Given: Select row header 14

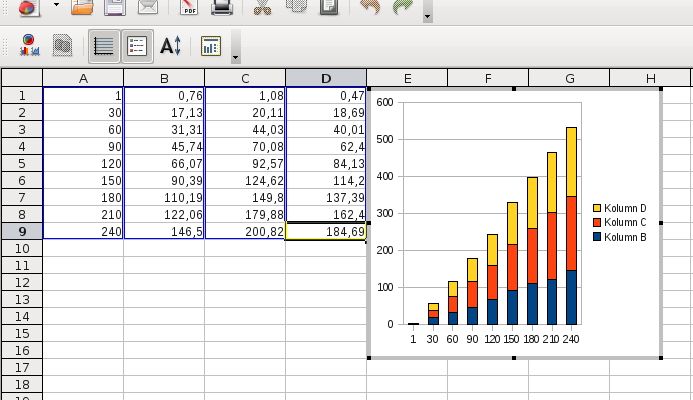Looking at the screenshot, I should (22, 316).
